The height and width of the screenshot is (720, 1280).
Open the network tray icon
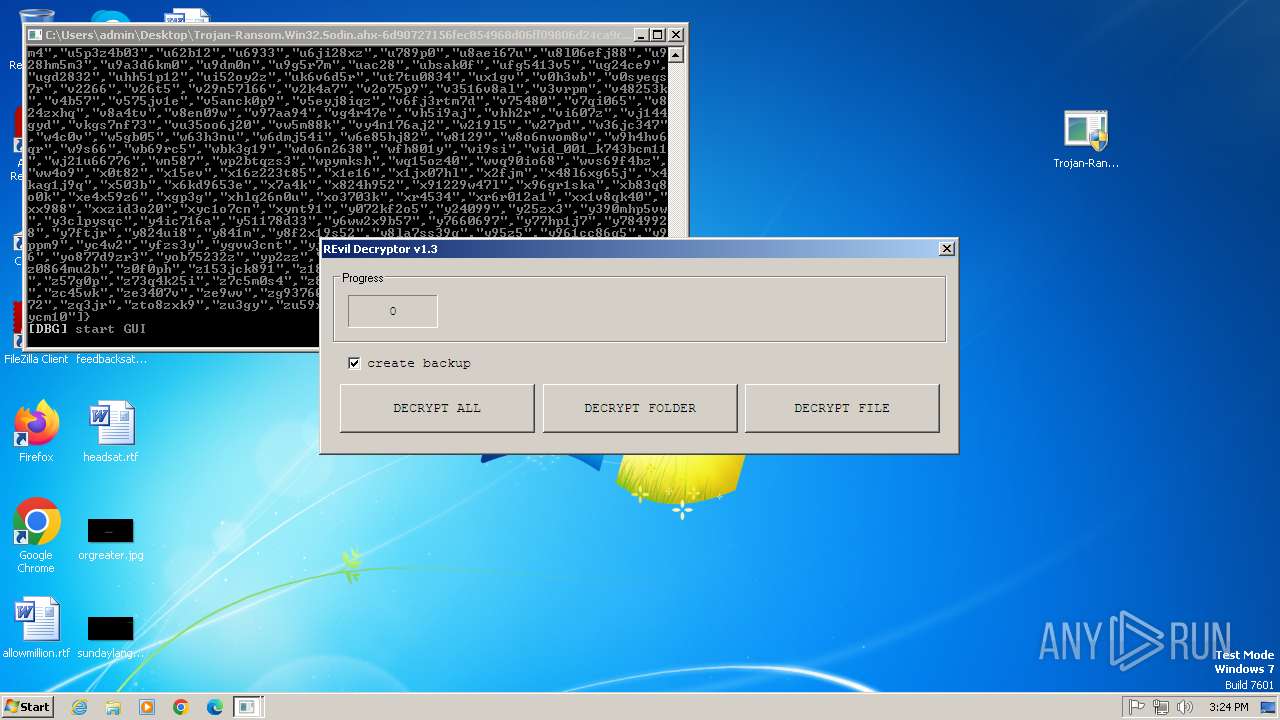pyautogui.click(x=1161, y=707)
